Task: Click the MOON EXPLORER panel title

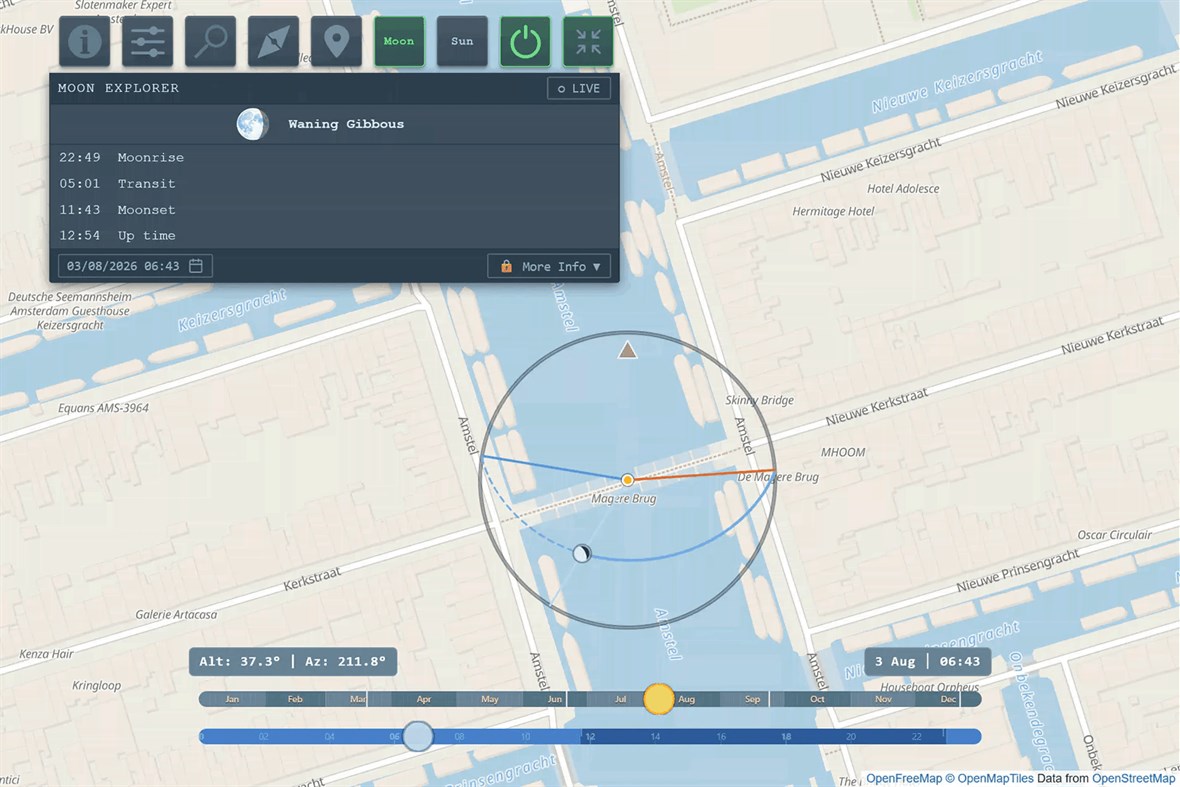Action: 119,88
